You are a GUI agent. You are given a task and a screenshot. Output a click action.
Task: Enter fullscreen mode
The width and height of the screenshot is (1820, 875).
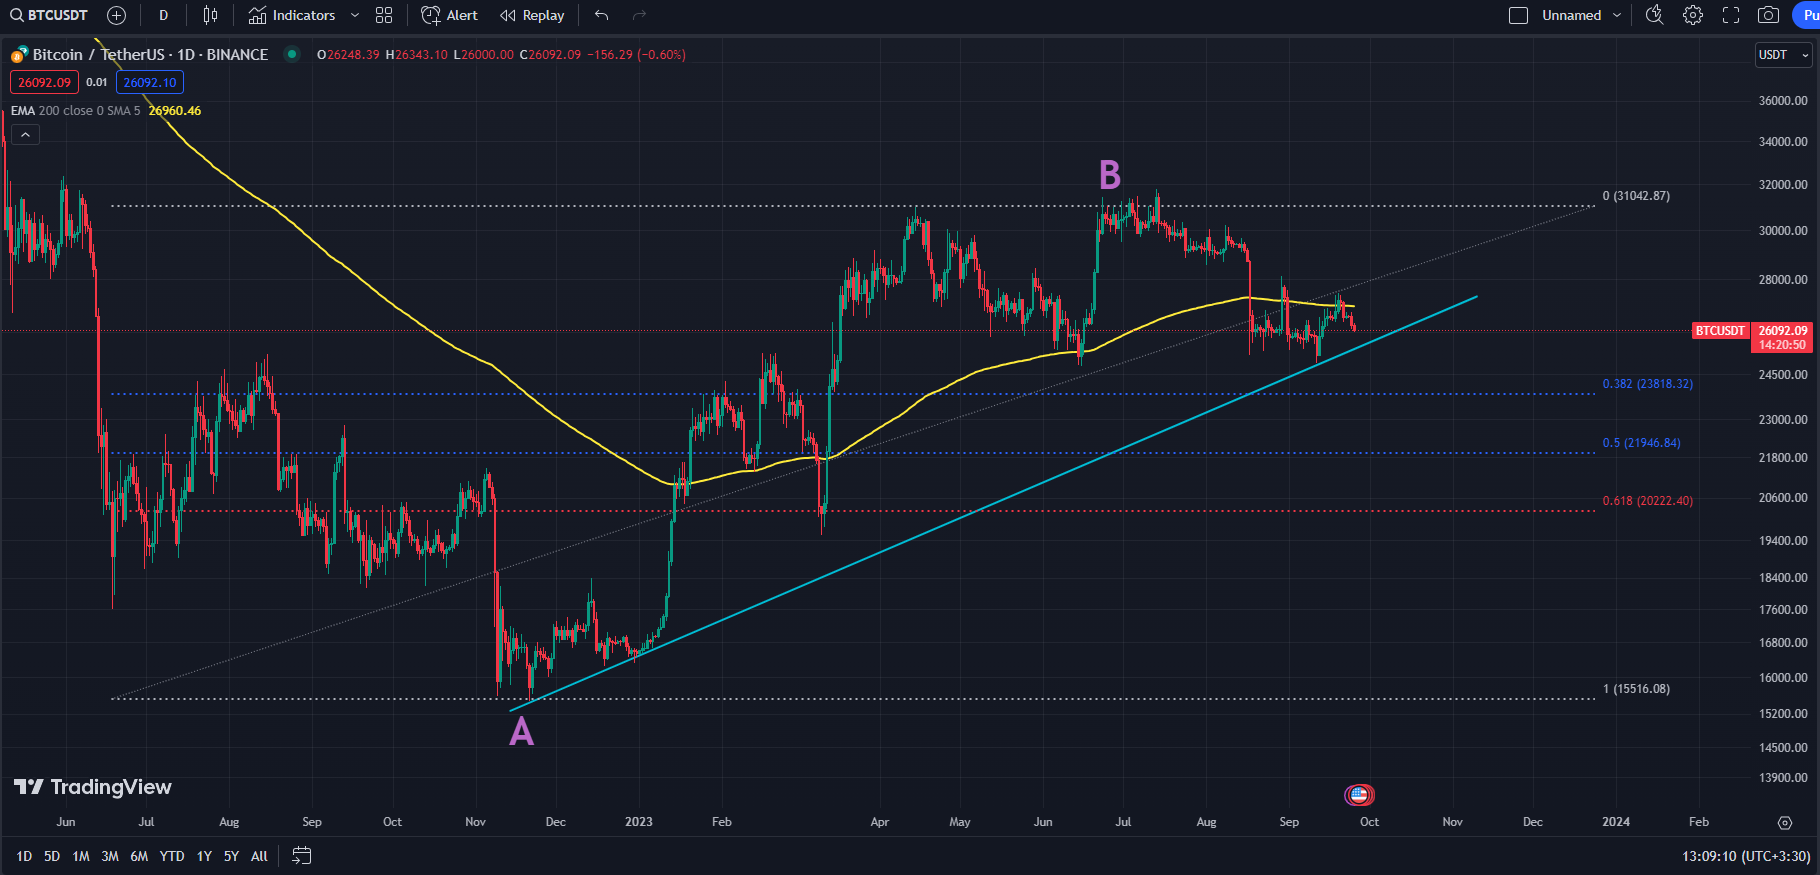(1731, 15)
